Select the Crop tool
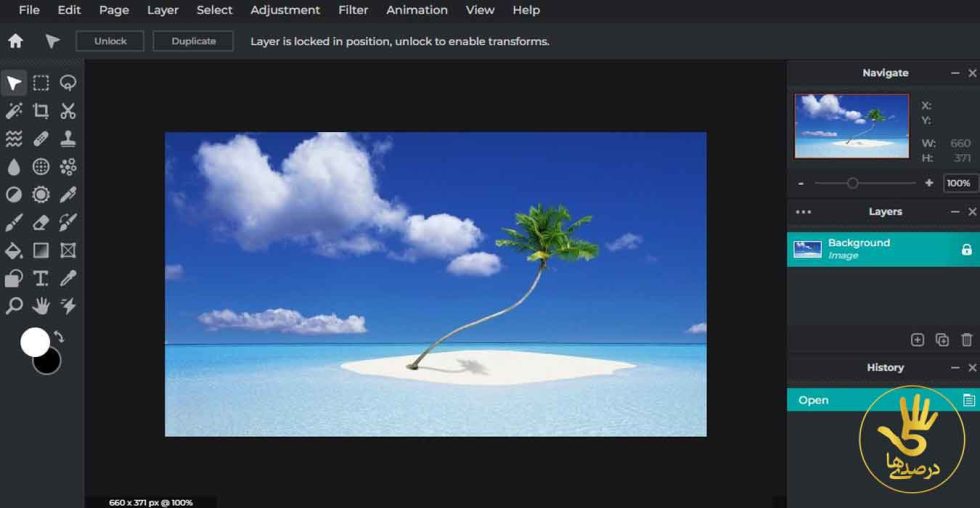This screenshot has width=980, height=508. click(41, 111)
